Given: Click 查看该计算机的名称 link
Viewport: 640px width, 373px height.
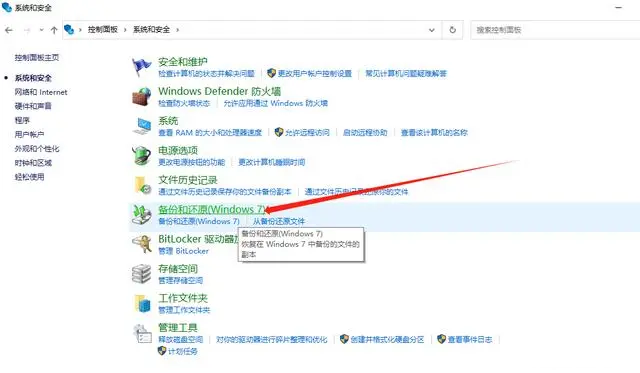Looking at the screenshot, I should tap(434, 133).
